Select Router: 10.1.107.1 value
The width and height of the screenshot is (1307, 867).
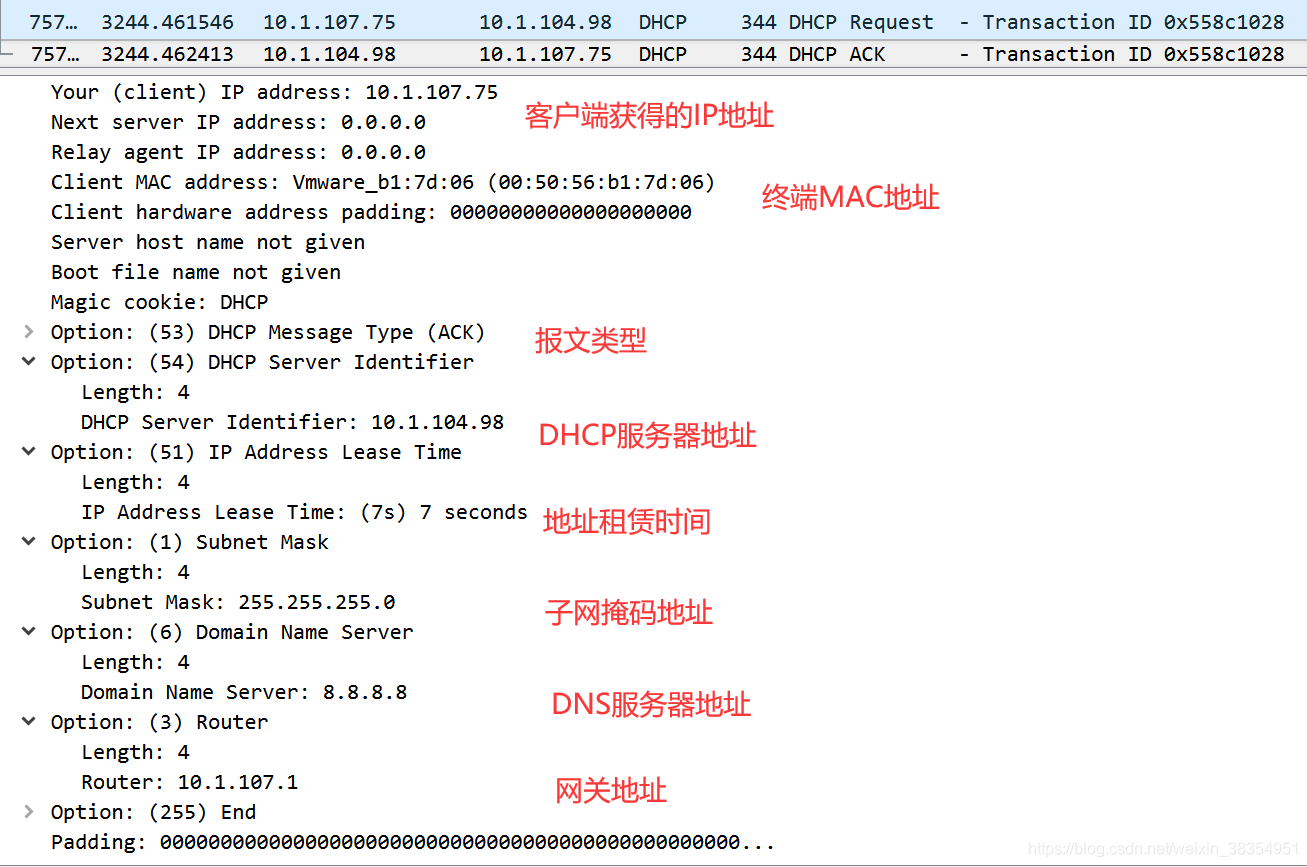pyautogui.click(x=190, y=782)
